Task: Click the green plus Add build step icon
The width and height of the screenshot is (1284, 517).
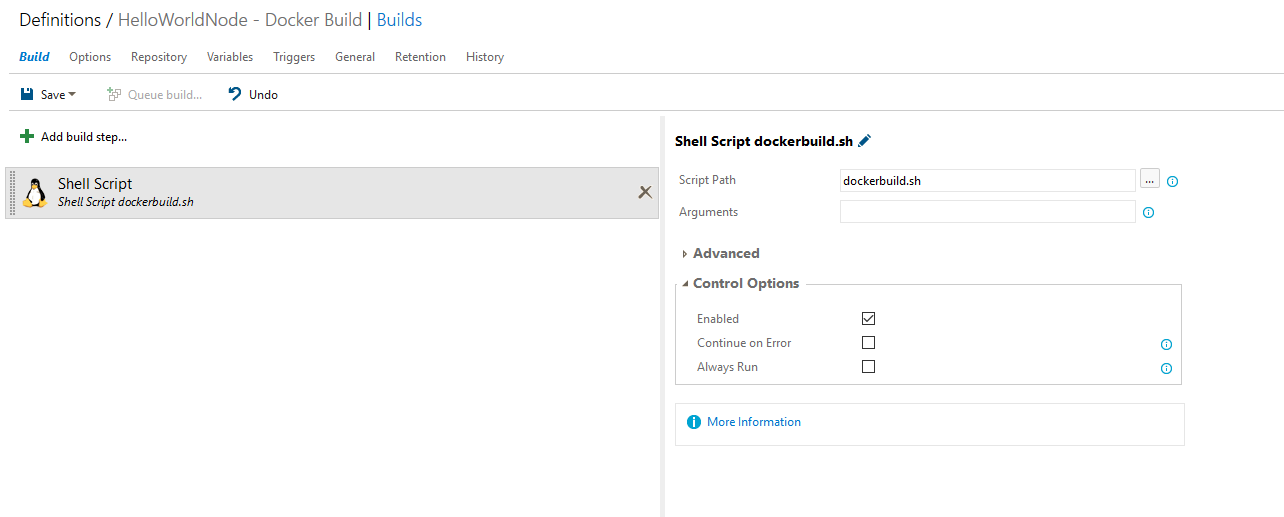Action: [27, 137]
